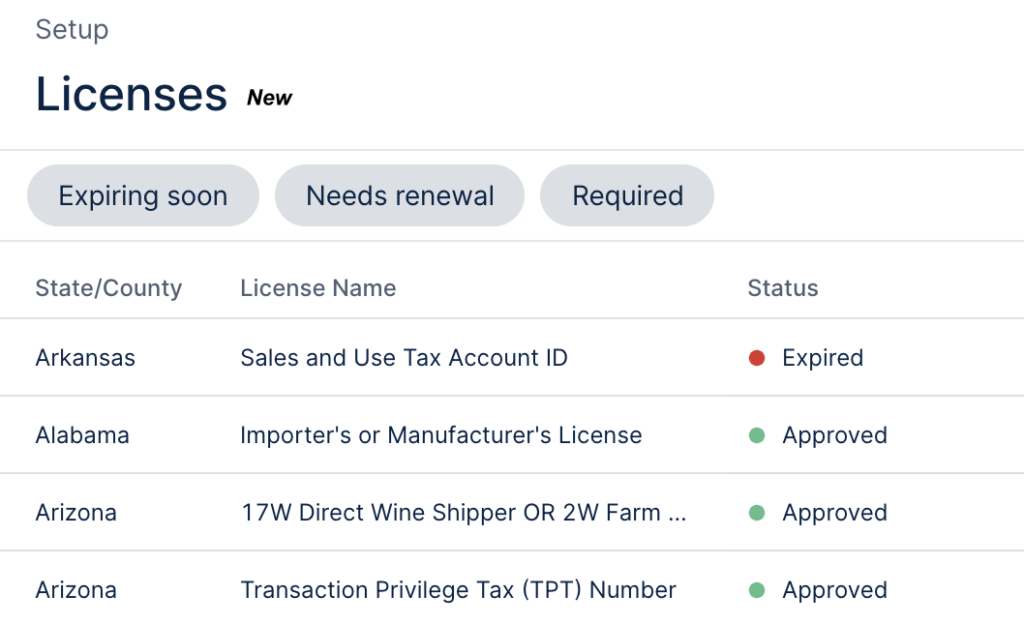The image size is (1024, 625).
Task: Go to the Setup breadcrumb
Action: point(72,30)
